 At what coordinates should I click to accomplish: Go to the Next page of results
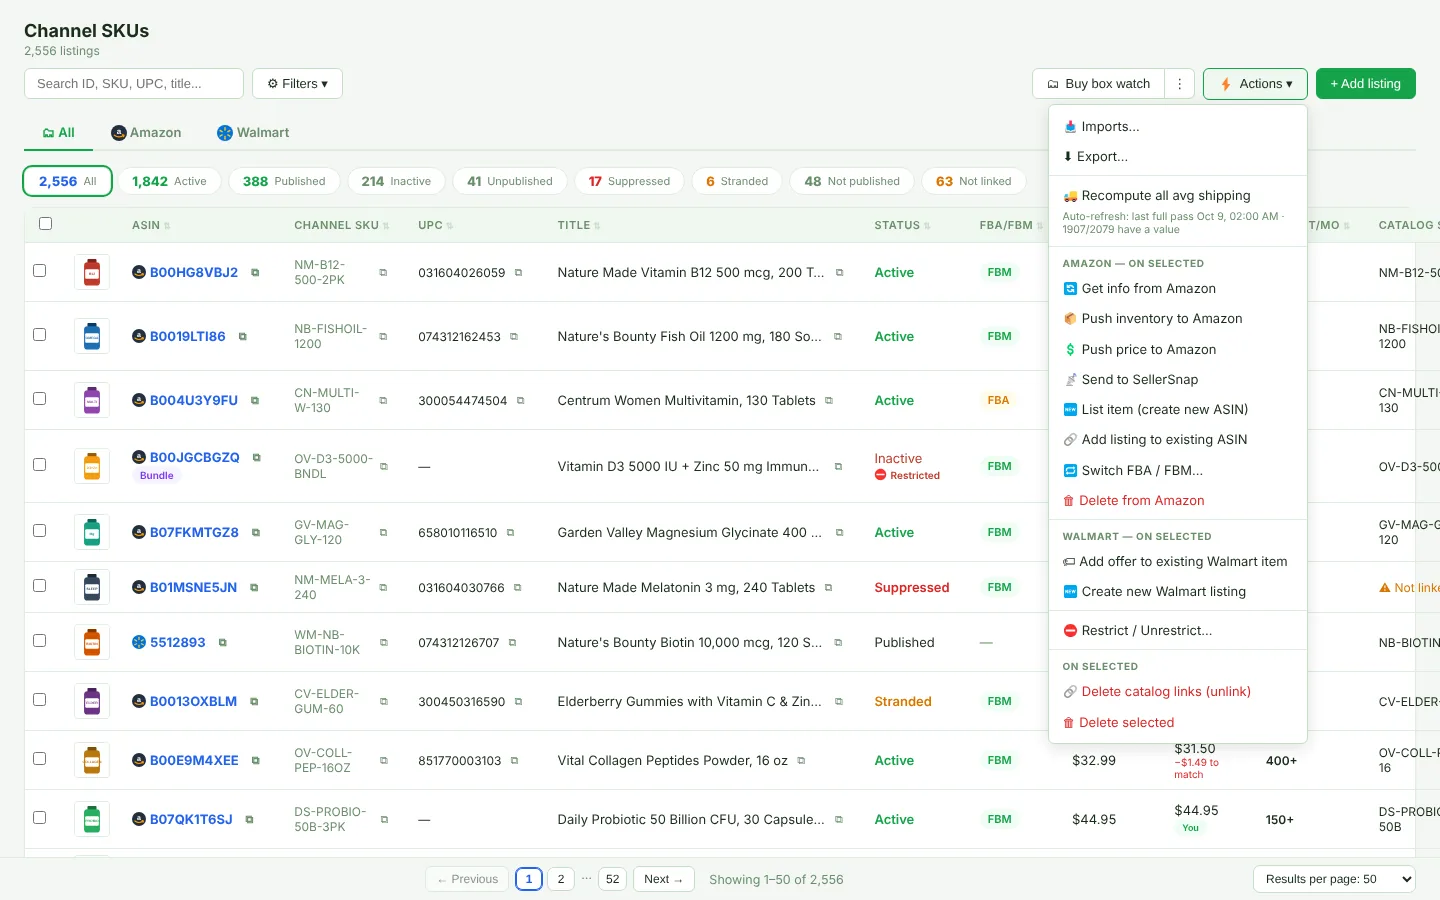(664, 879)
